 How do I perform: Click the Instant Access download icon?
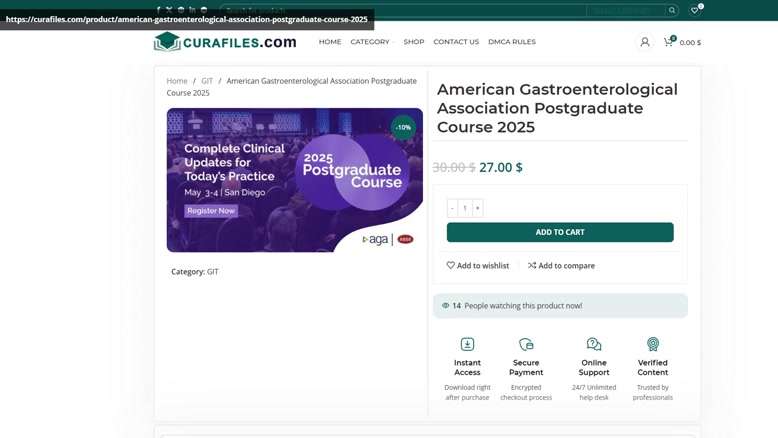coord(467,344)
